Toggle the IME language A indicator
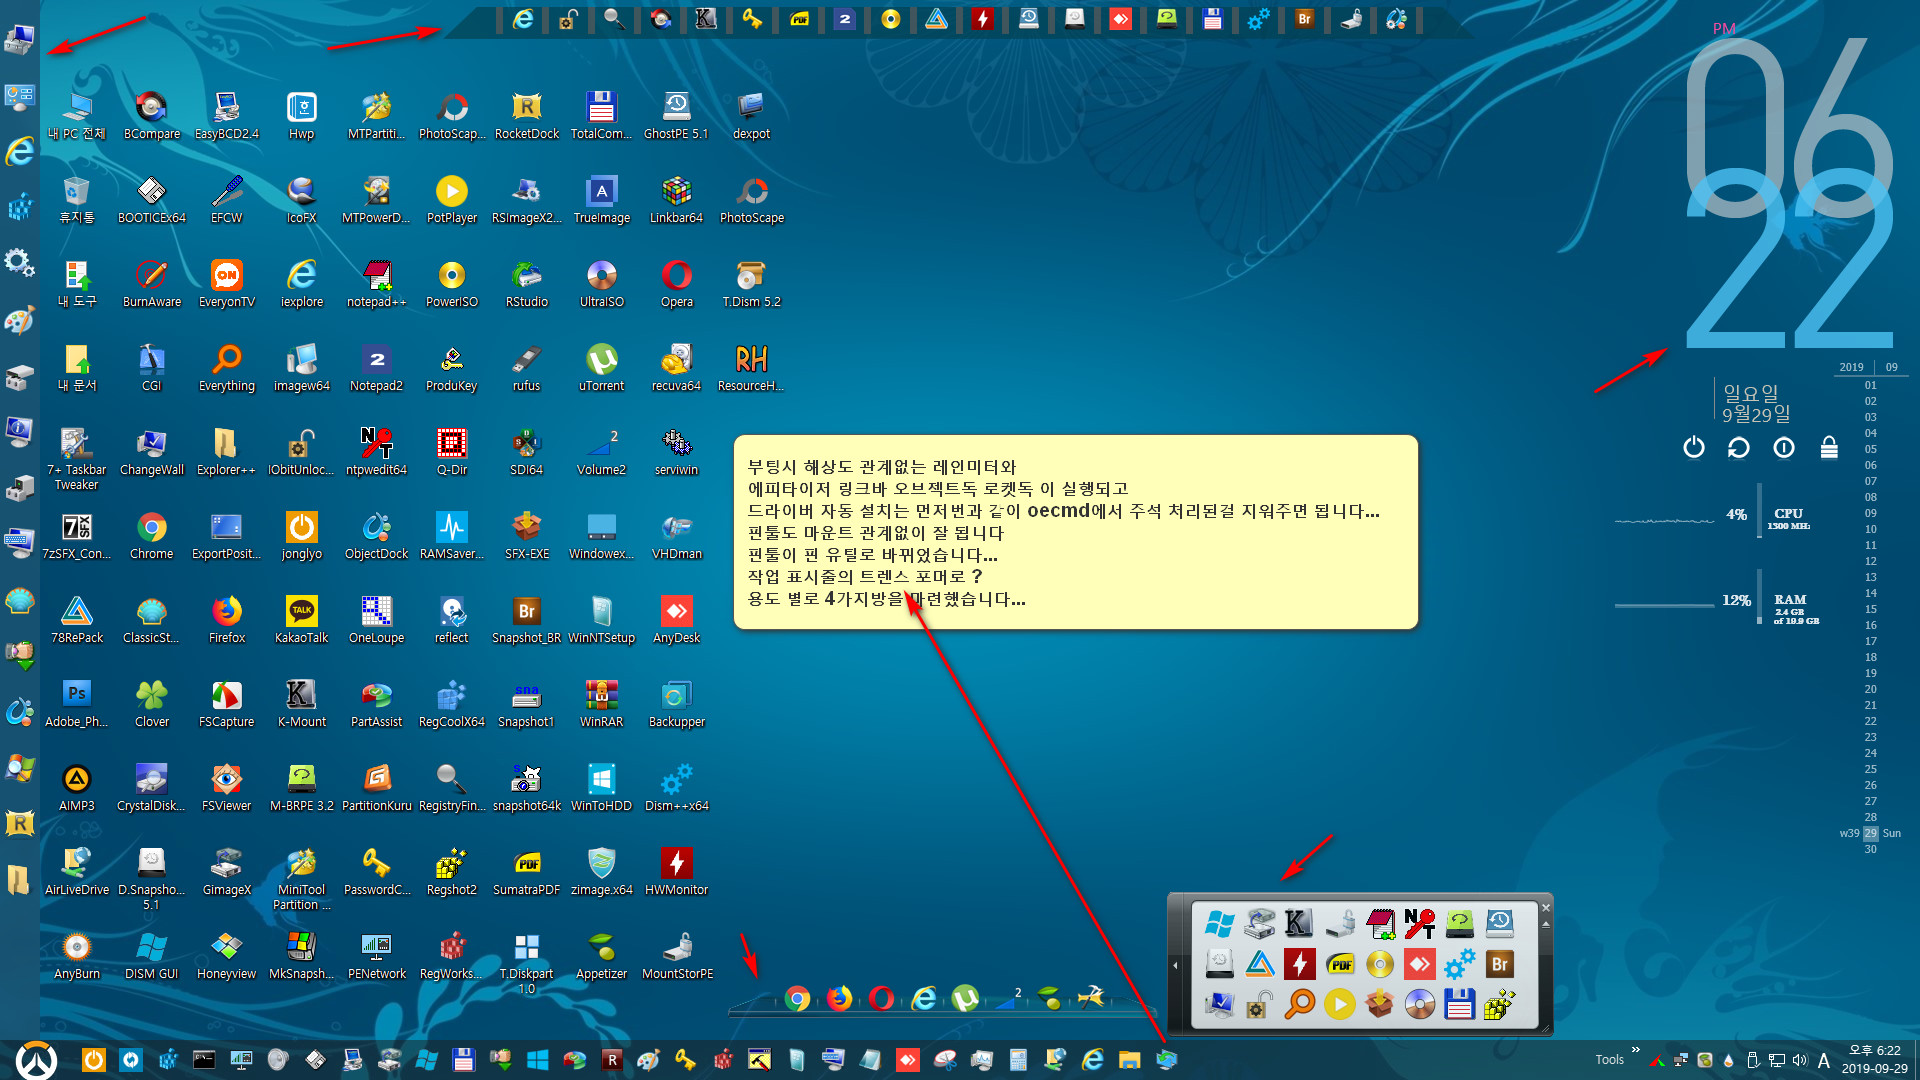This screenshot has width=1920, height=1080. tap(1824, 1060)
